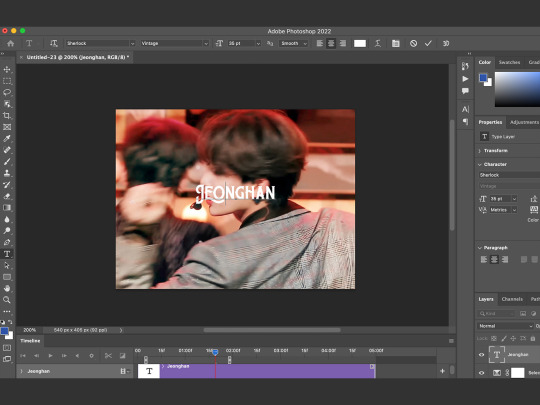Screen dimensions: 540x405
Task: Collapse the Paragraph section
Action: tap(480, 248)
